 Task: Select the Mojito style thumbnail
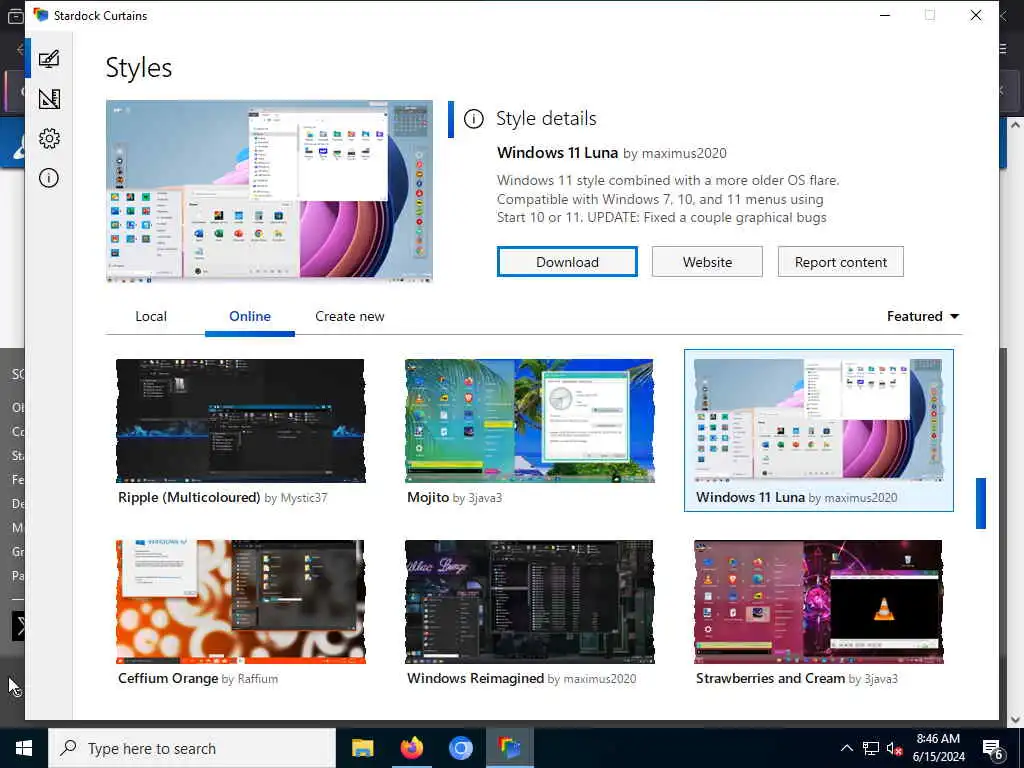tap(529, 421)
